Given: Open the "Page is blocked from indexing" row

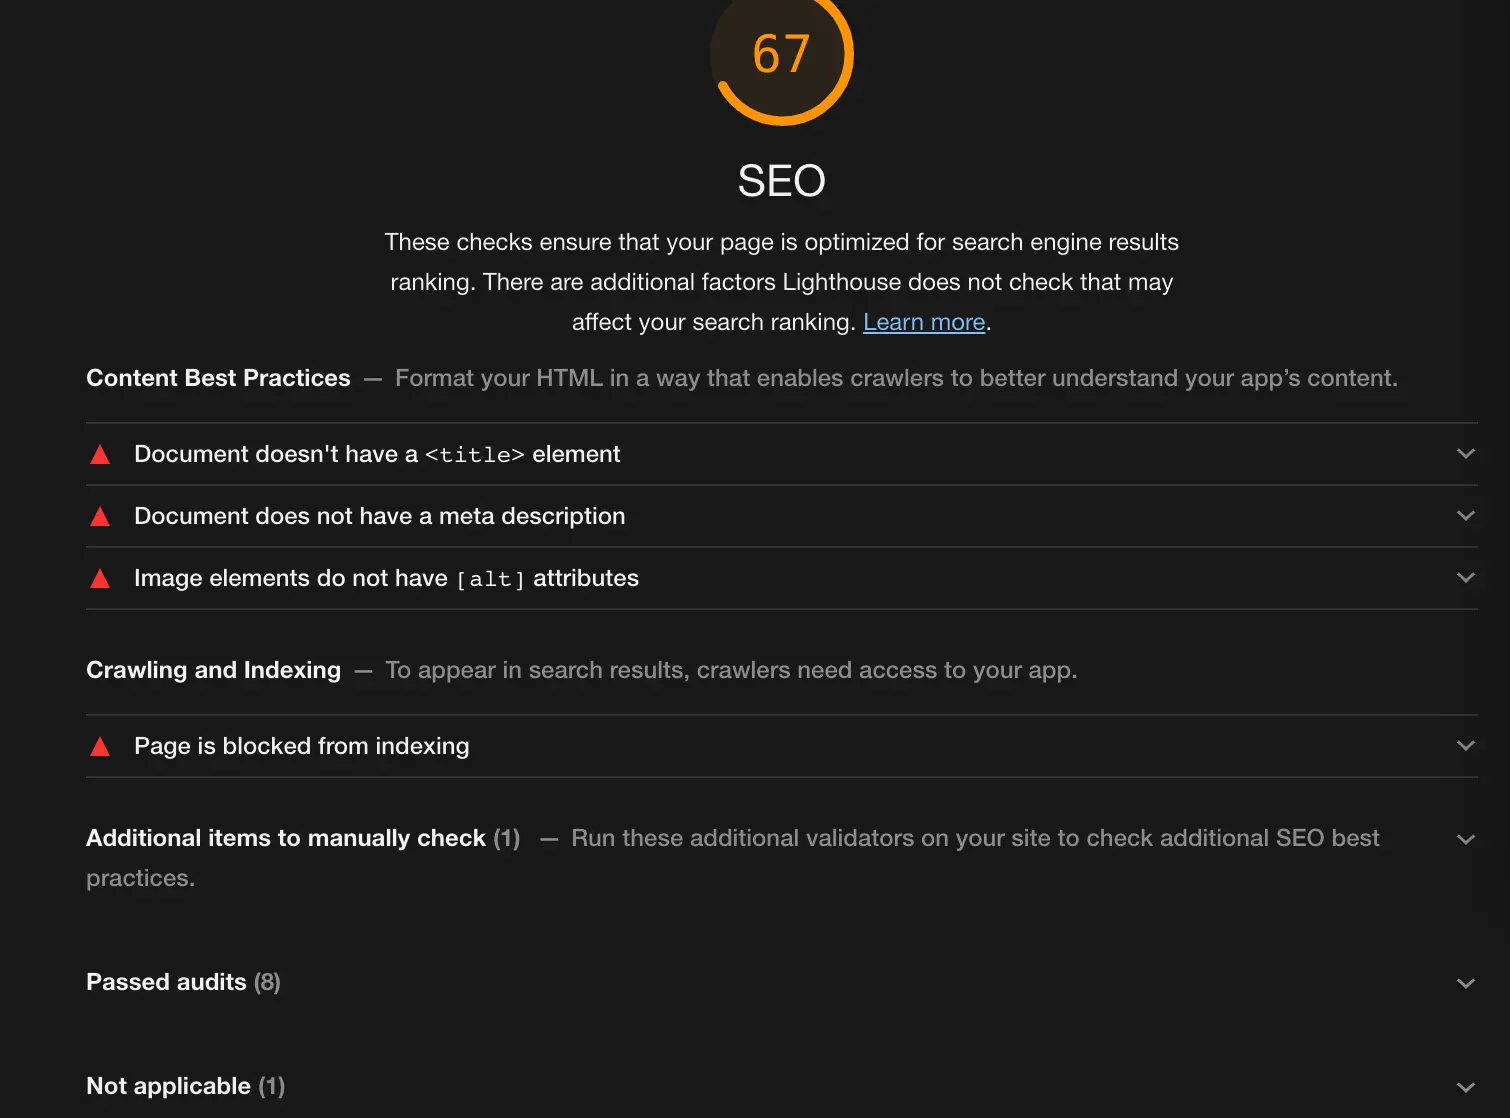Looking at the screenshot, I should pos(301,746).
